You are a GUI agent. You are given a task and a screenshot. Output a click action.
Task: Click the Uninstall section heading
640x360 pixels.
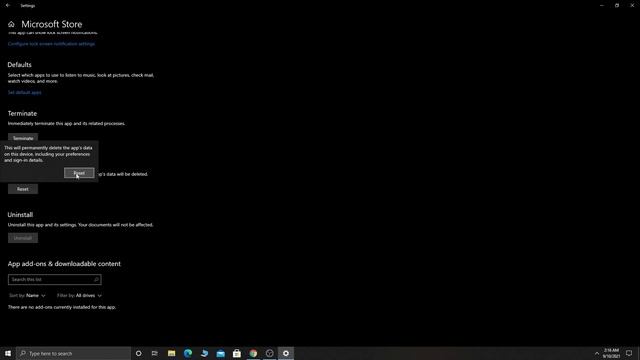[20, 215]
